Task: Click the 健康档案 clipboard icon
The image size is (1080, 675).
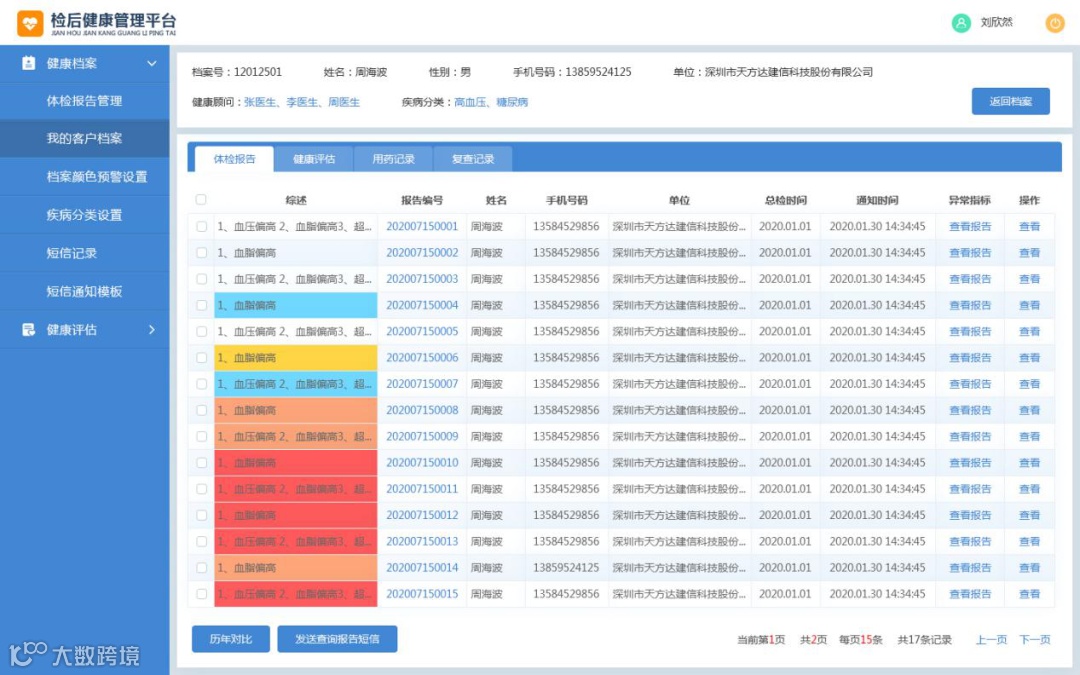Action: [x=28, y=63]
